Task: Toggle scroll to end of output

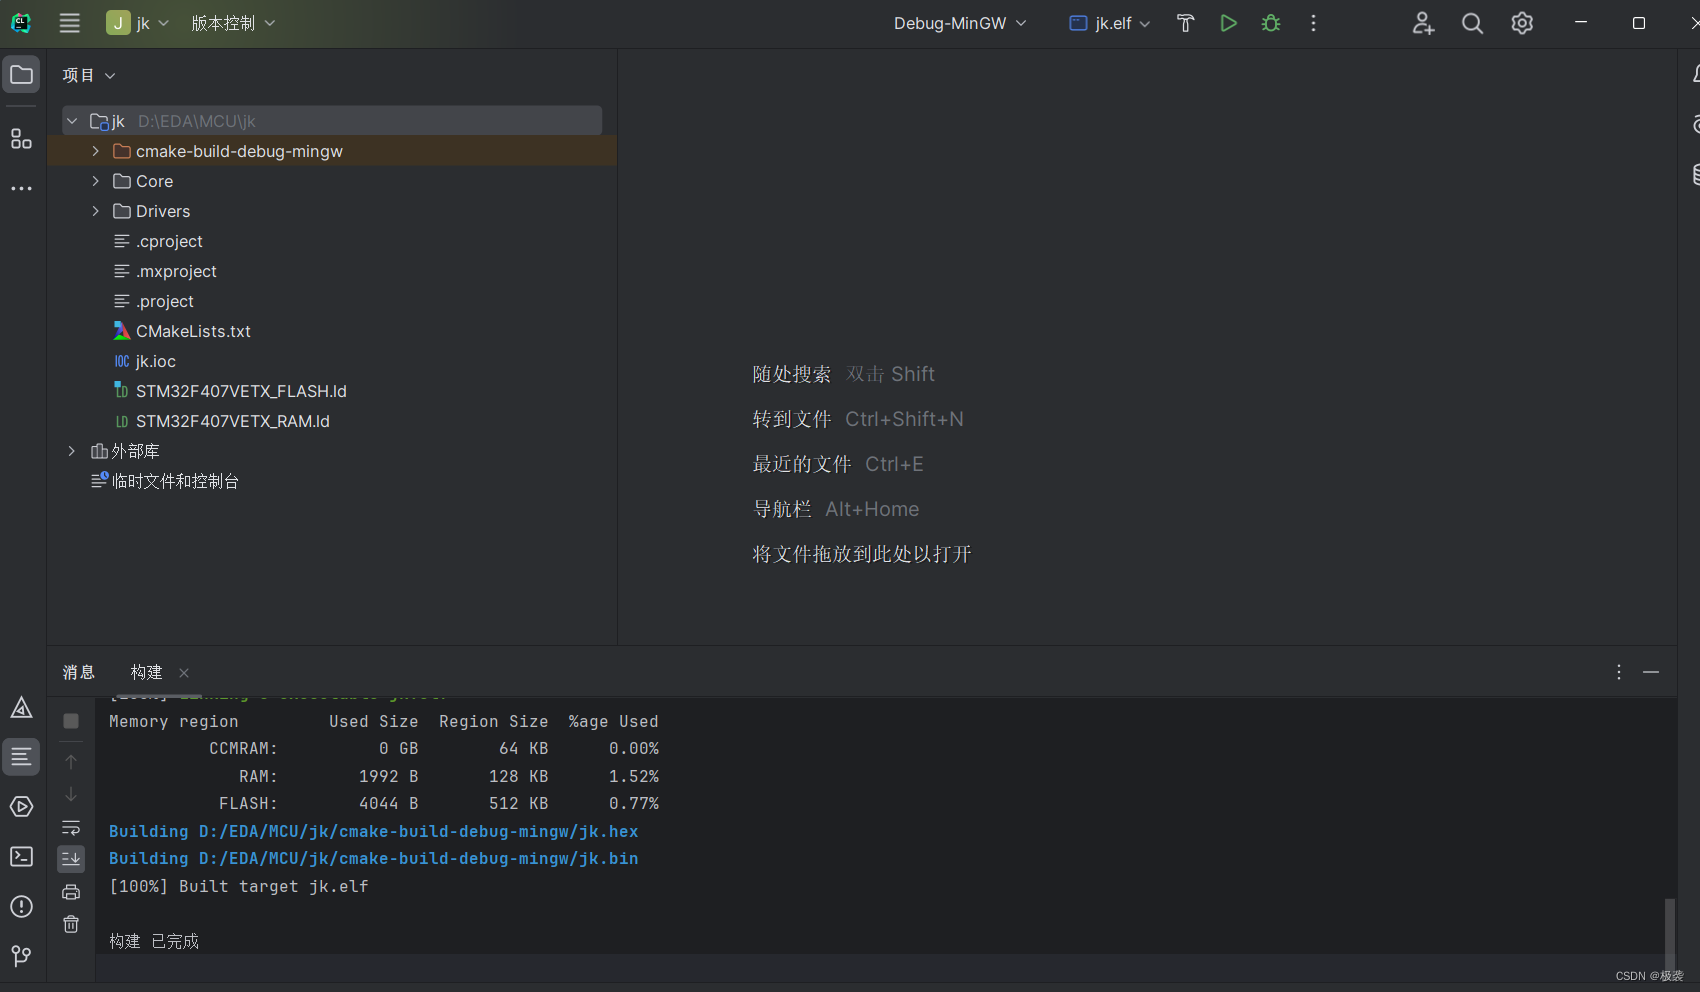Action: (x=71, y=859)
